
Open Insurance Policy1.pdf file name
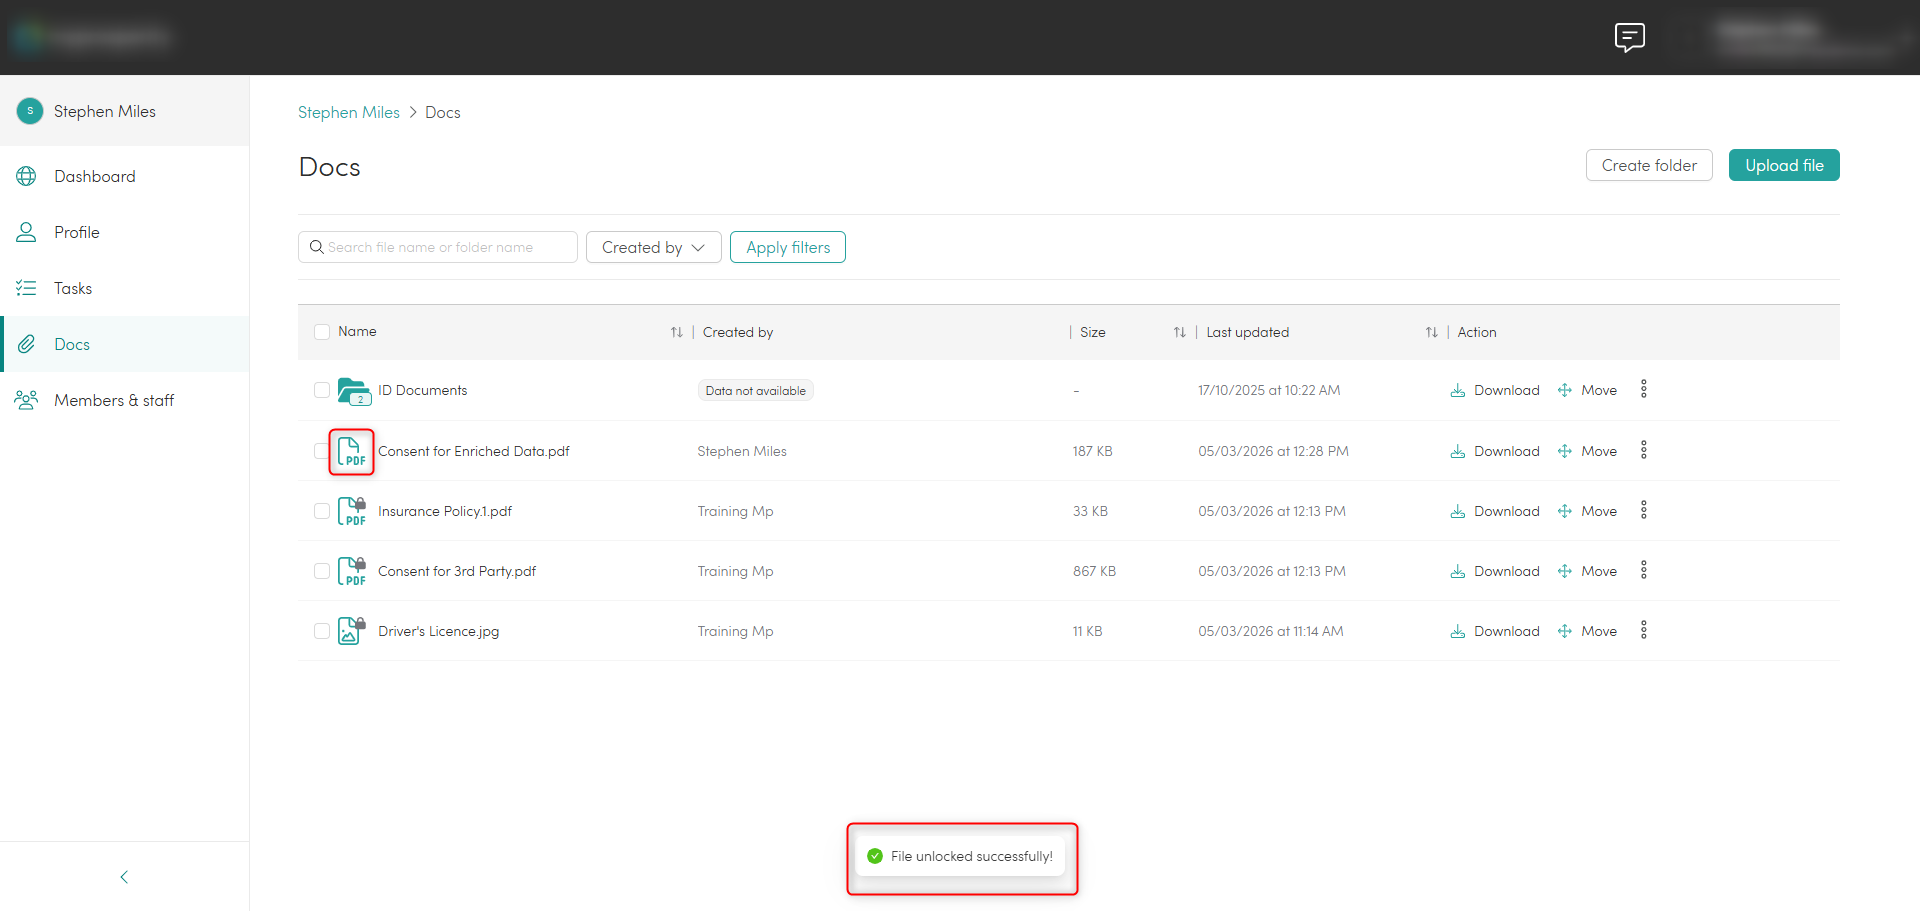445,511
